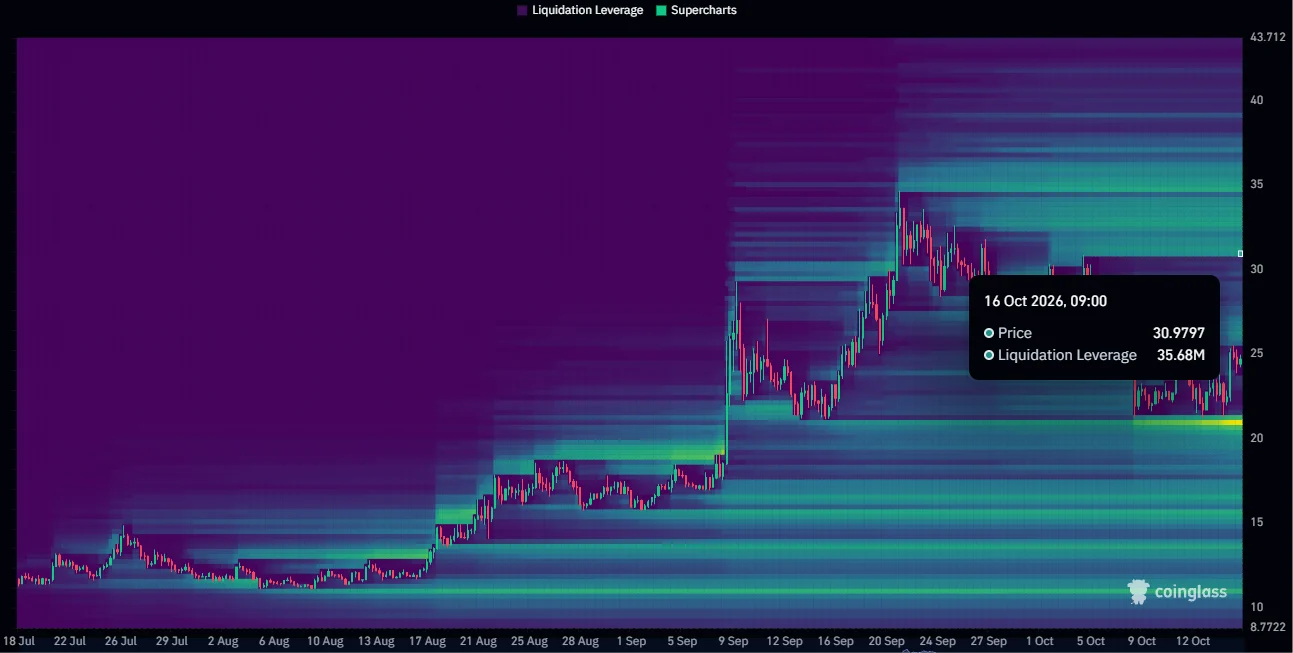This screenshot has height=653, width=1293.
Task: Click the Price marker dot in tooltip
Action: [x=989, y=333]
